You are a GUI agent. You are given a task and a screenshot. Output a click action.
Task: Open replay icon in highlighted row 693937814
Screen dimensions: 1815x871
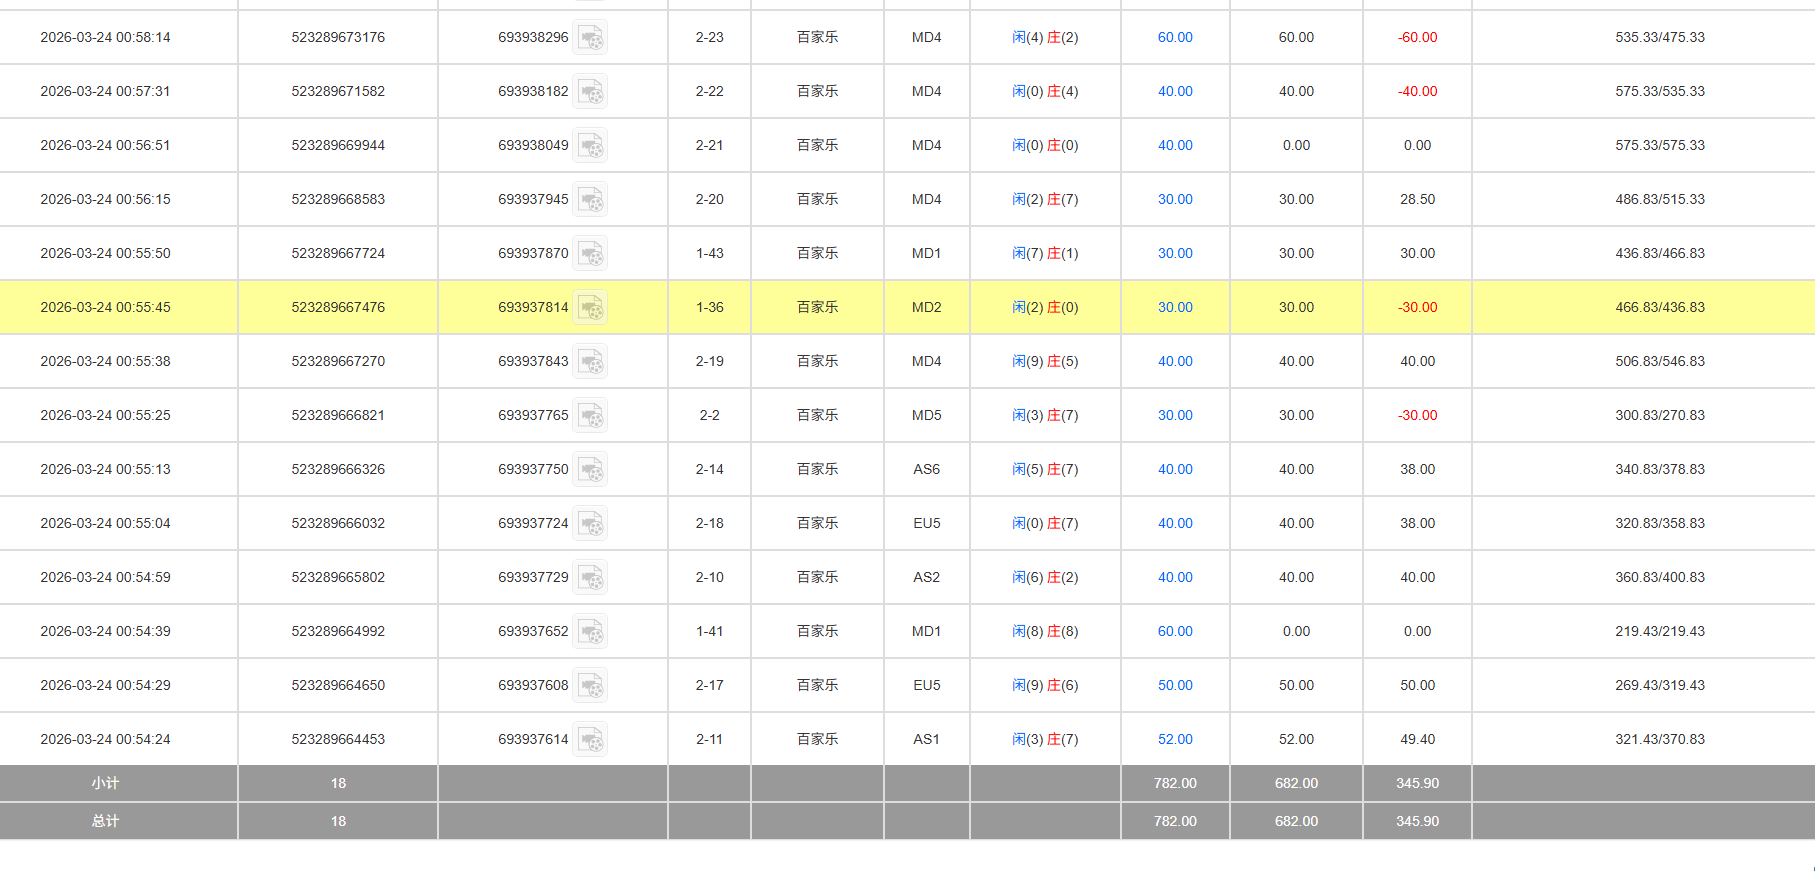(590, 308)
